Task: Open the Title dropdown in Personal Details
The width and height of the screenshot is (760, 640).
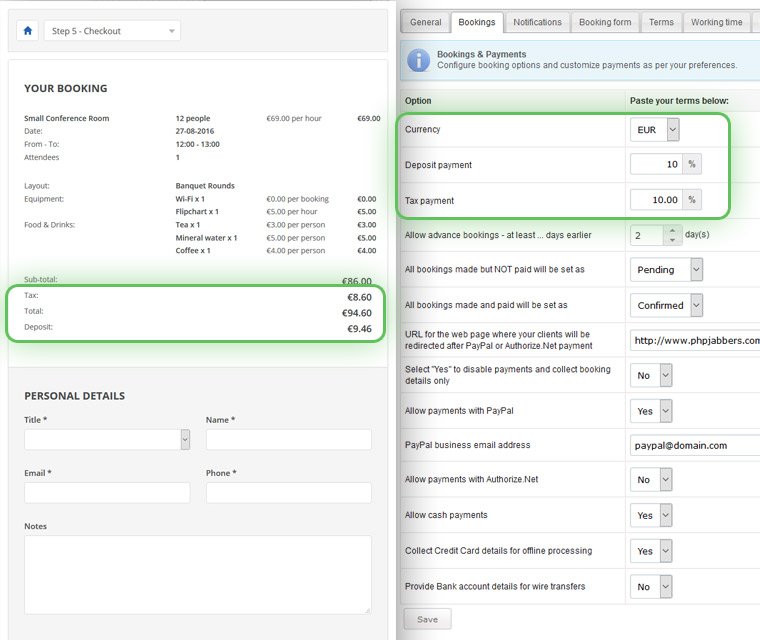Action: pos(107,439)
